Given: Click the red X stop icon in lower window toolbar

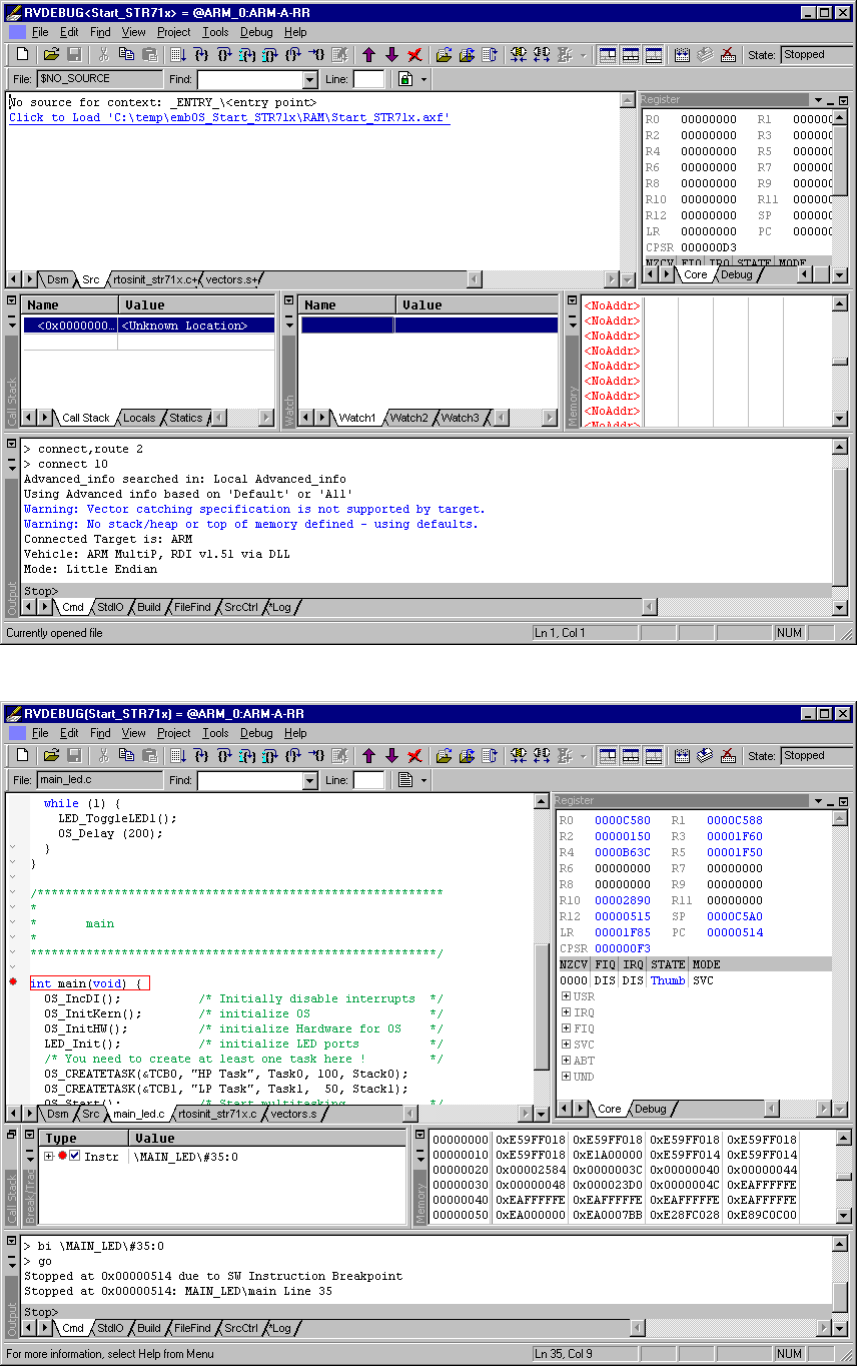Looking at the screenshot, I should [x=415, y=755].
